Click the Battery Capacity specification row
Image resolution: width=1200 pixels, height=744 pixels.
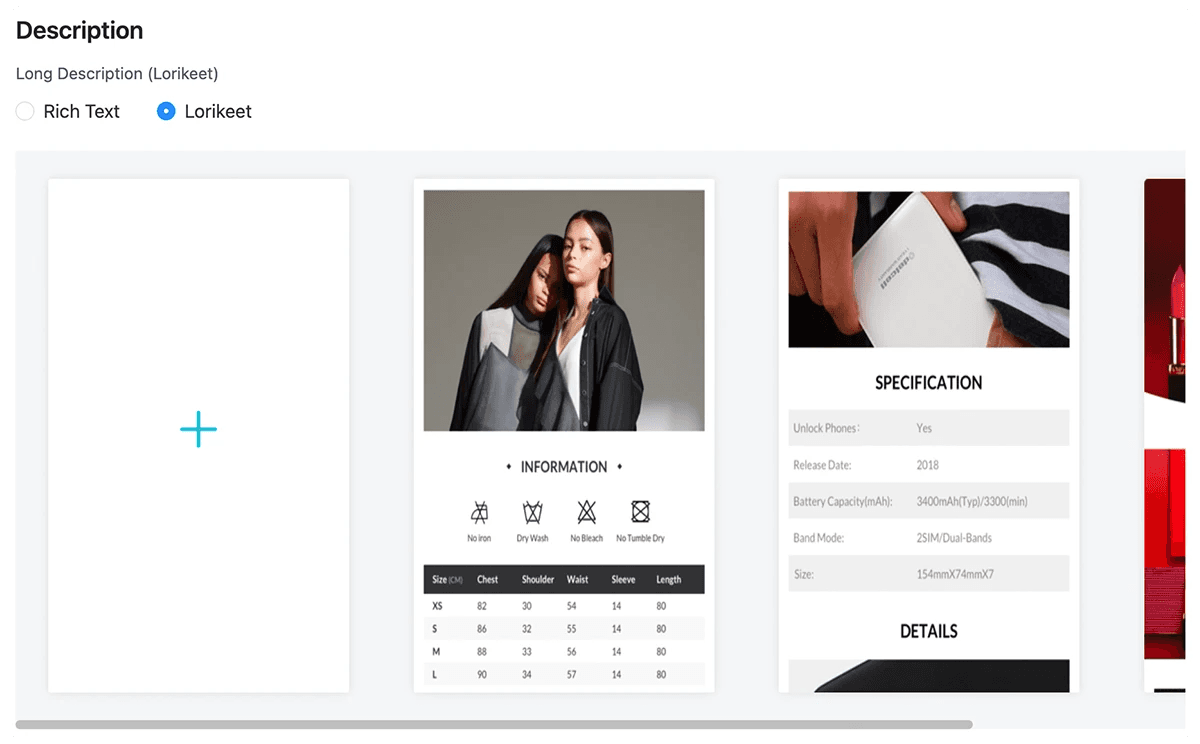[929, 501]
